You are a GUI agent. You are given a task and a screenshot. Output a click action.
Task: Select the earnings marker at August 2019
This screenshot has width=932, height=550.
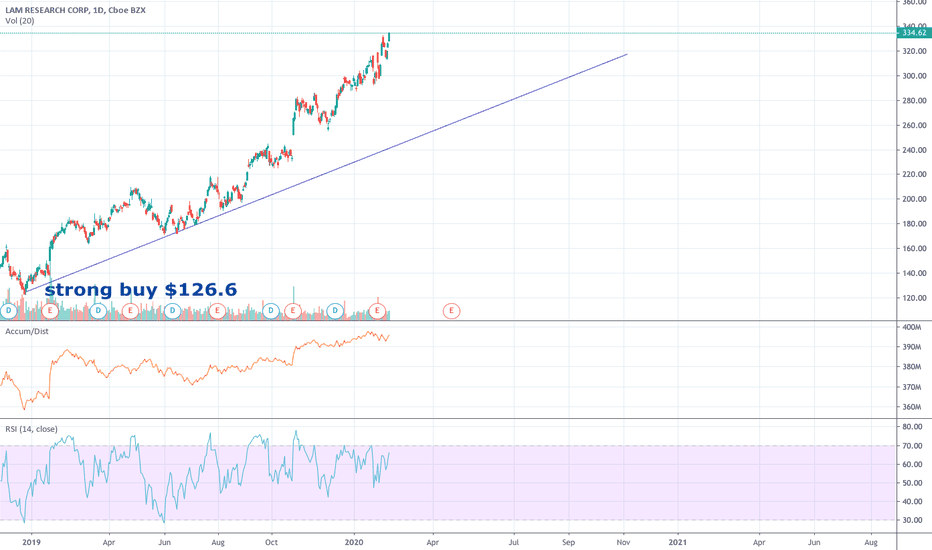coord(217,310)
